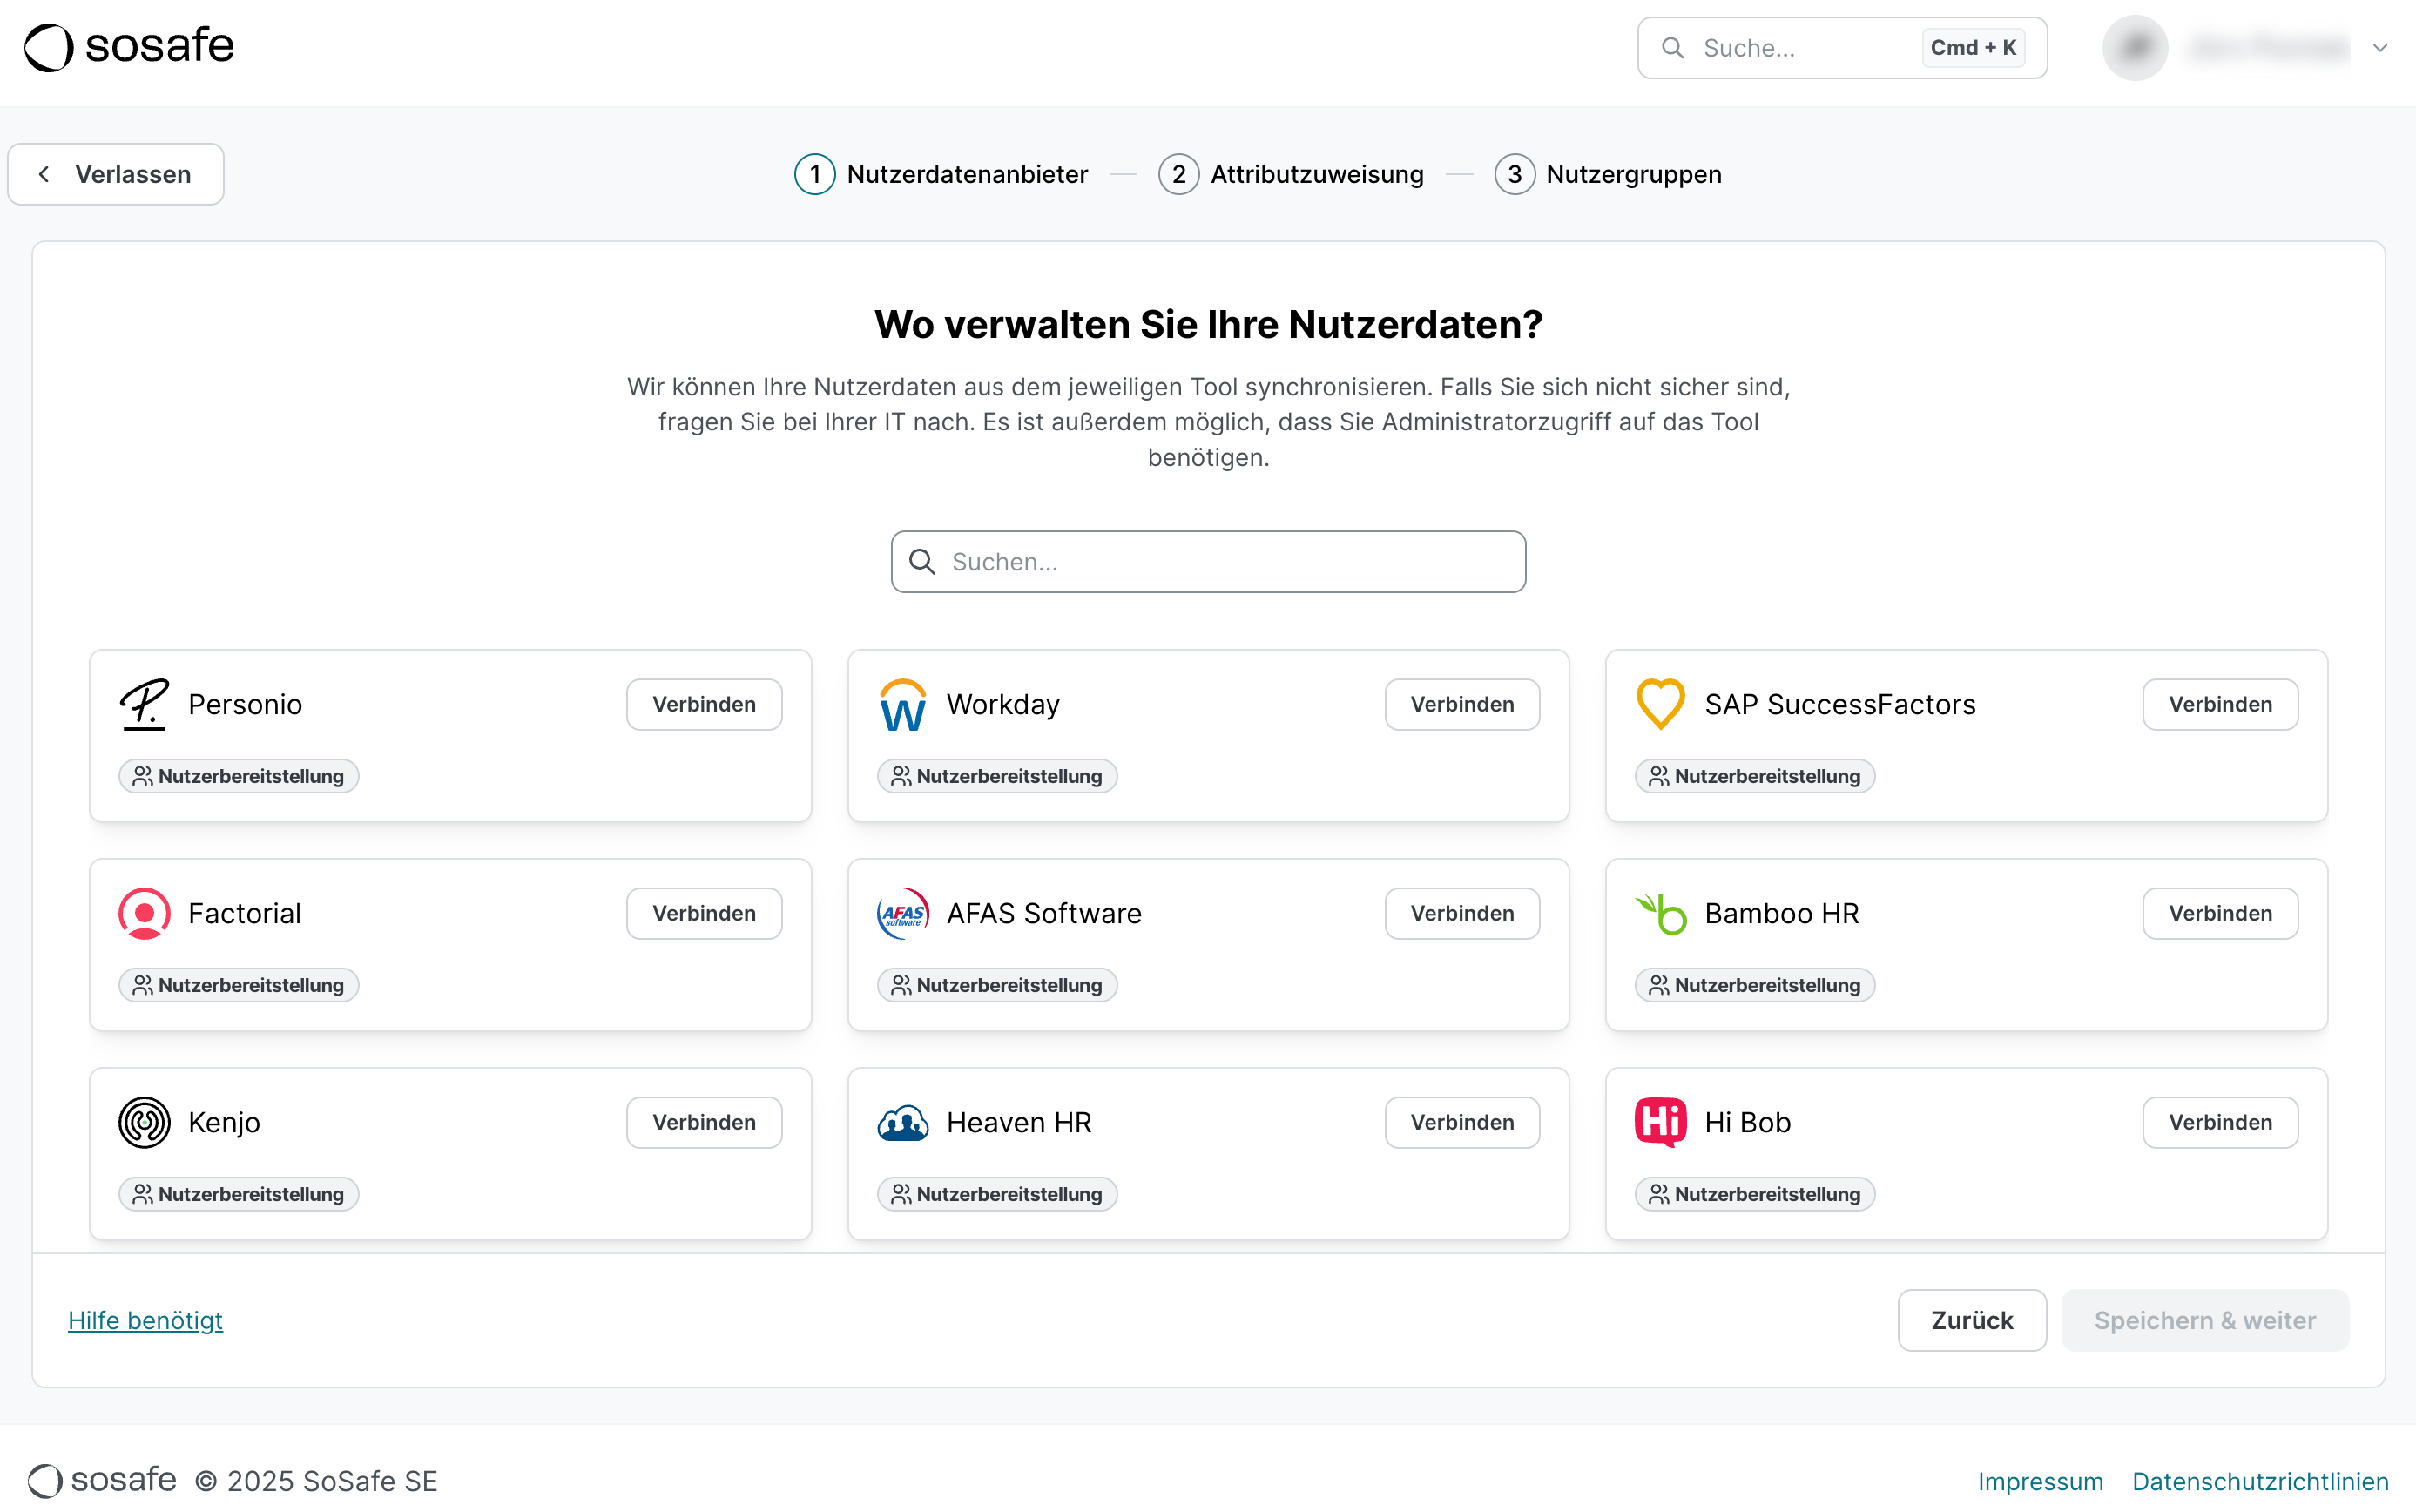2416x1512 pixels.
Task: Click the Workday logo icon
Action: [902, 704]
